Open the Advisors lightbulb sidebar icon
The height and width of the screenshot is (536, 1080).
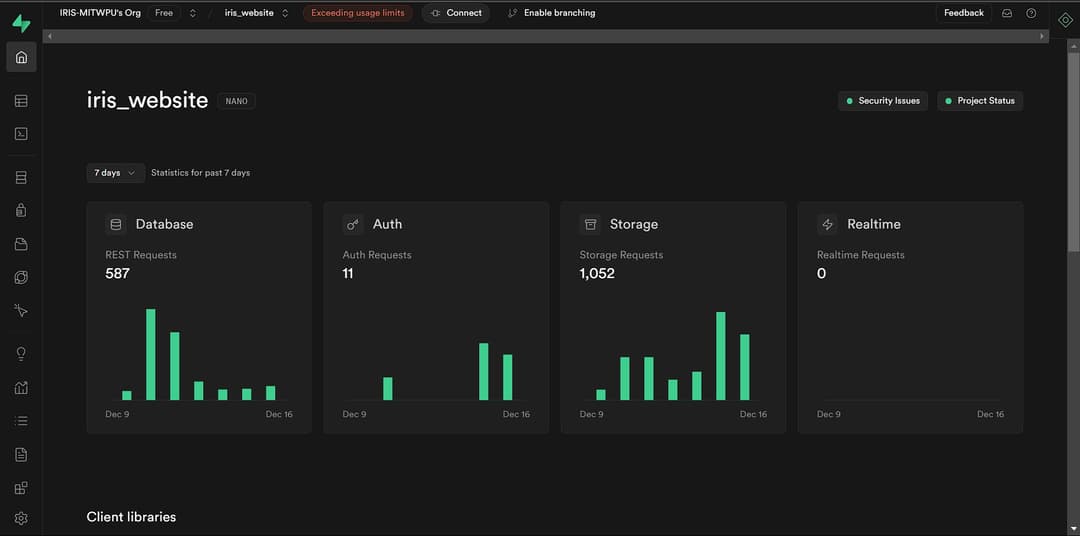coord(21,354)
